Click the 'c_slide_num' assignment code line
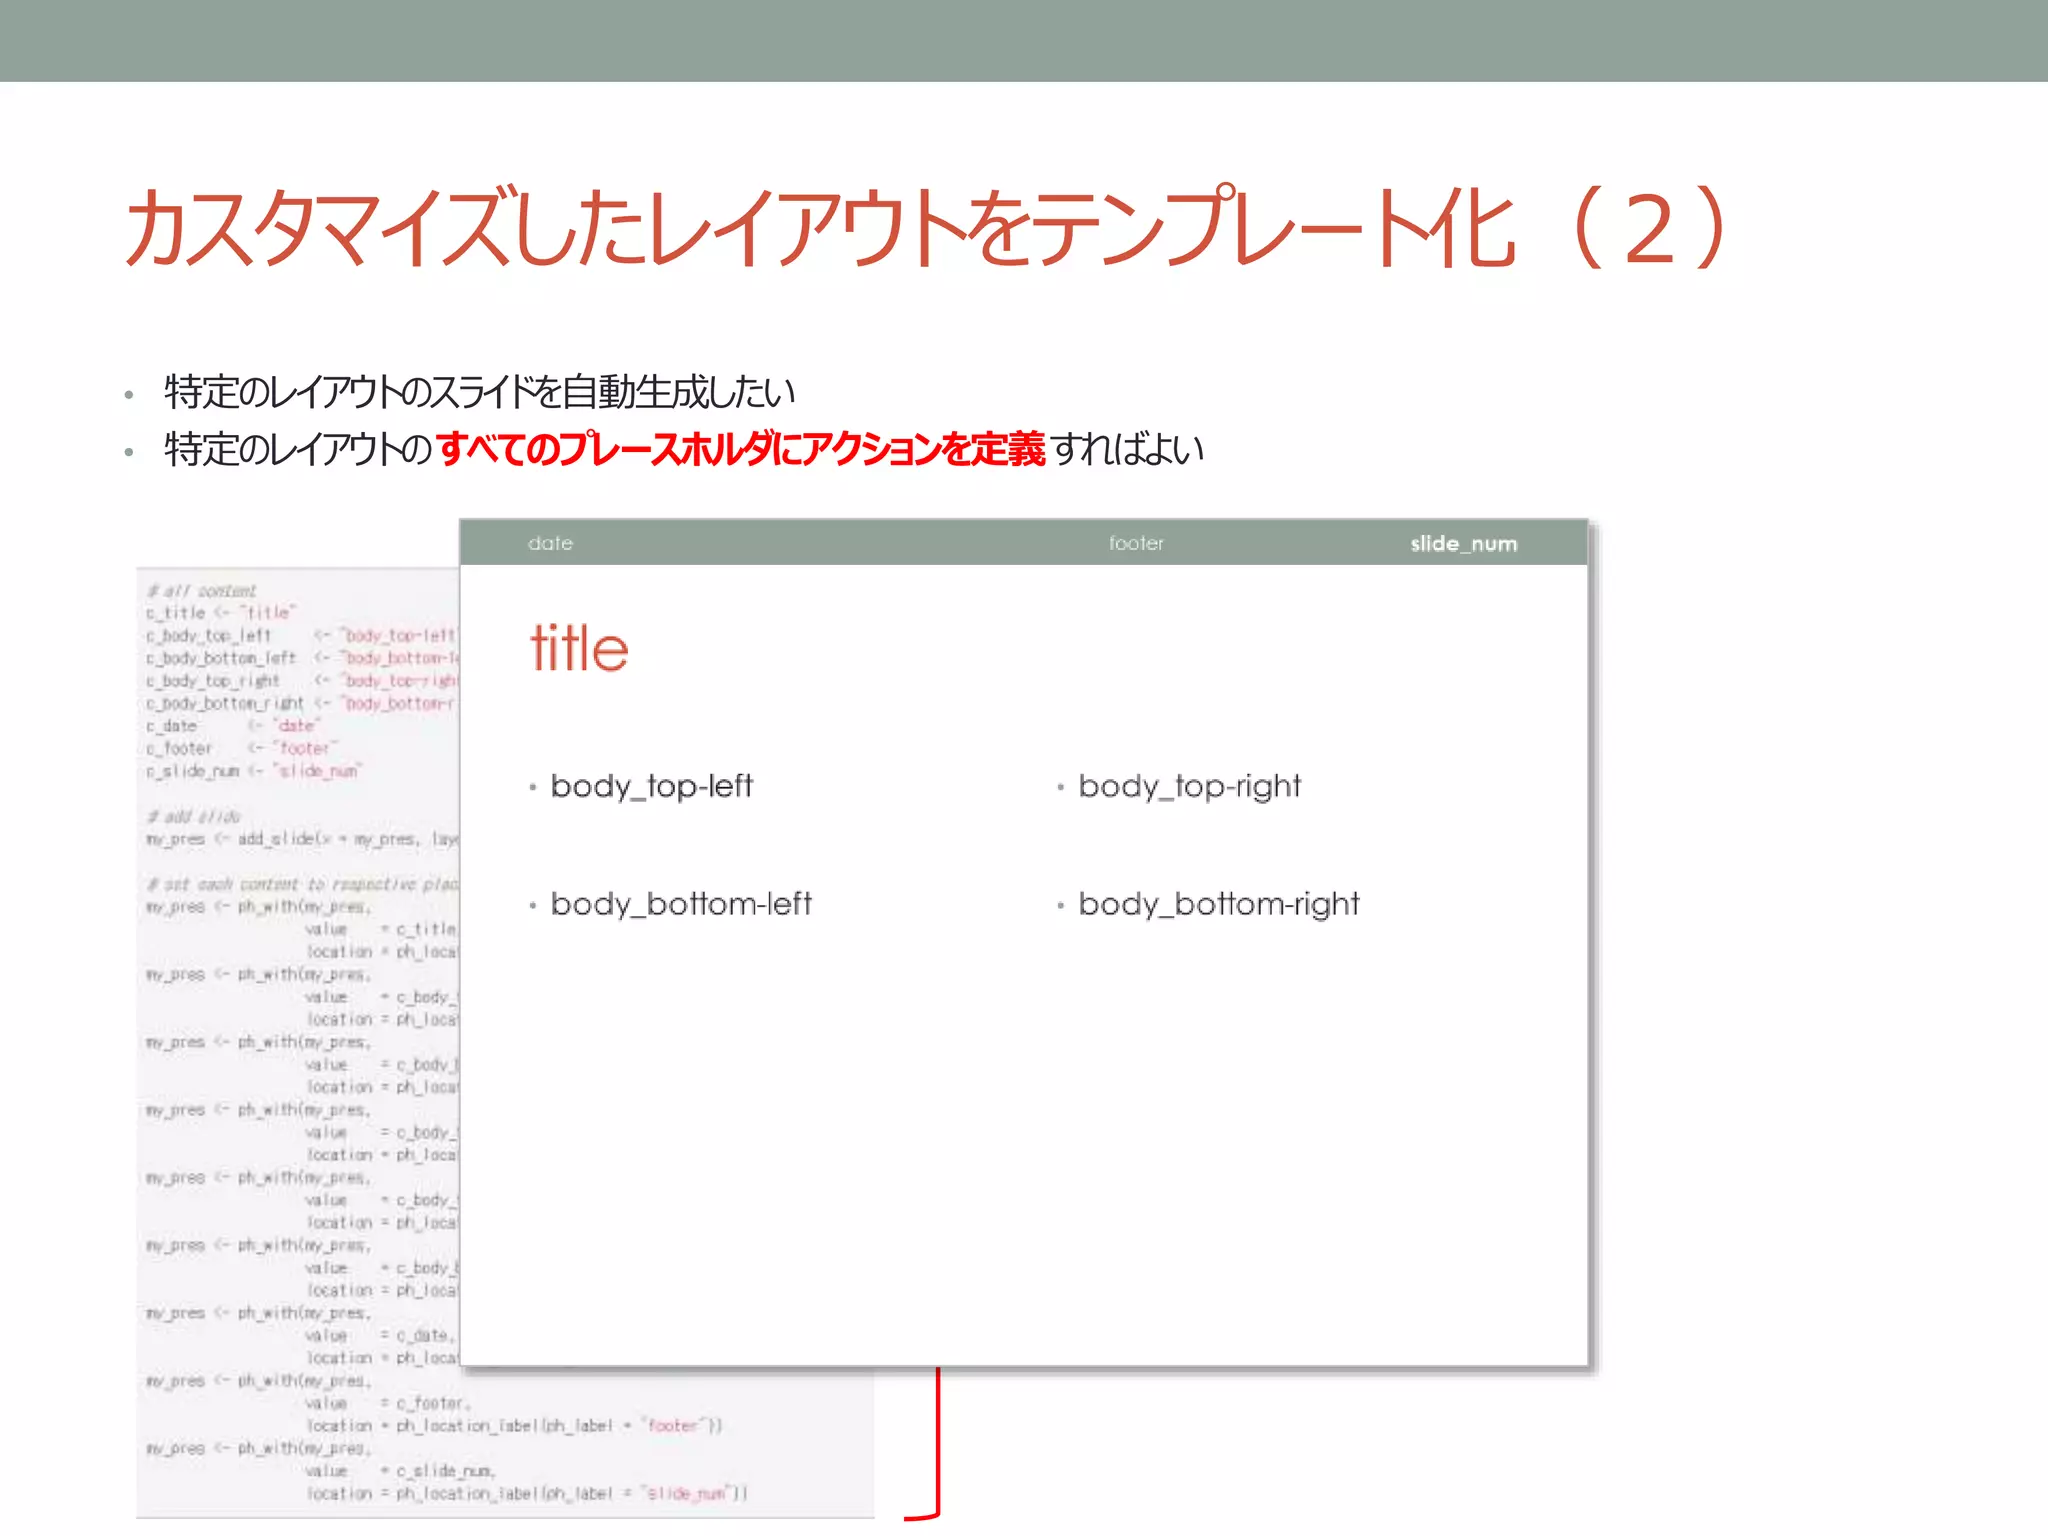The image size is (2048, 1536). (253, 771)
